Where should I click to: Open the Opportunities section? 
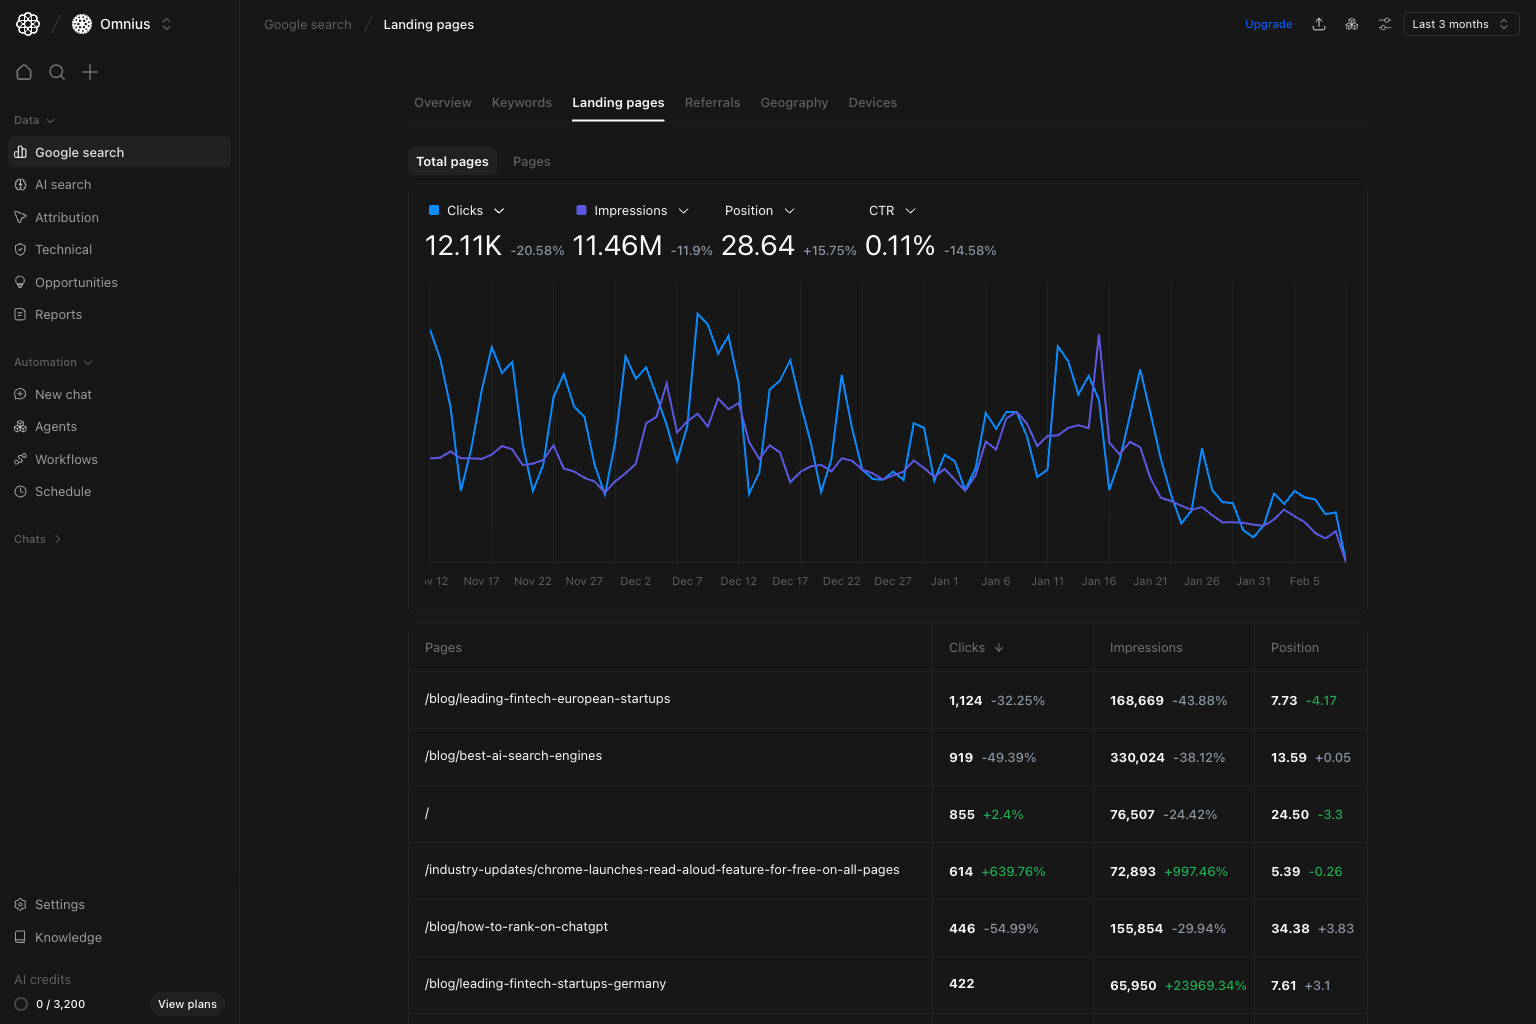[x=76, y=282]
